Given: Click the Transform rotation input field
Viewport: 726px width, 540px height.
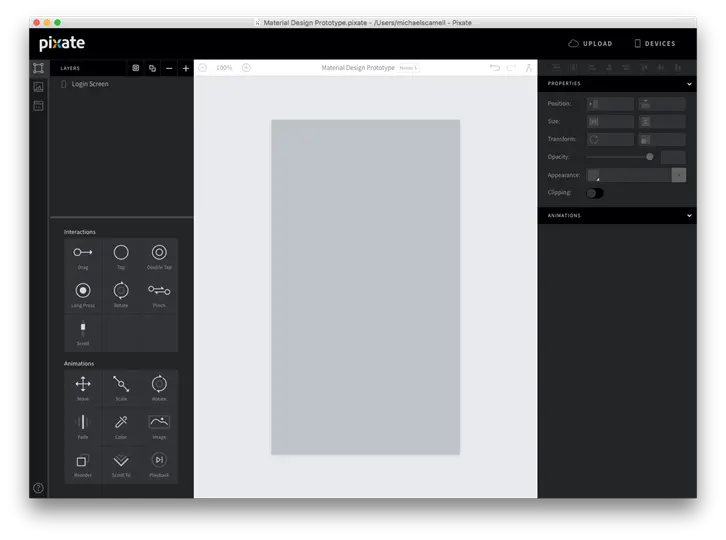Looking at the screenshot, I should (x=610, y=139).
